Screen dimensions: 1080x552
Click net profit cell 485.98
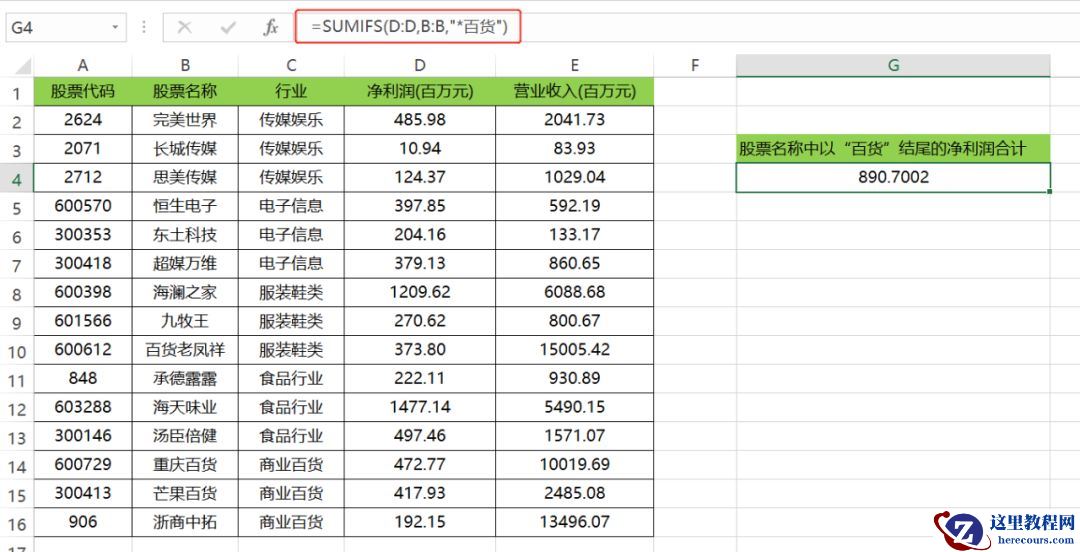click(x=420, y=120)
